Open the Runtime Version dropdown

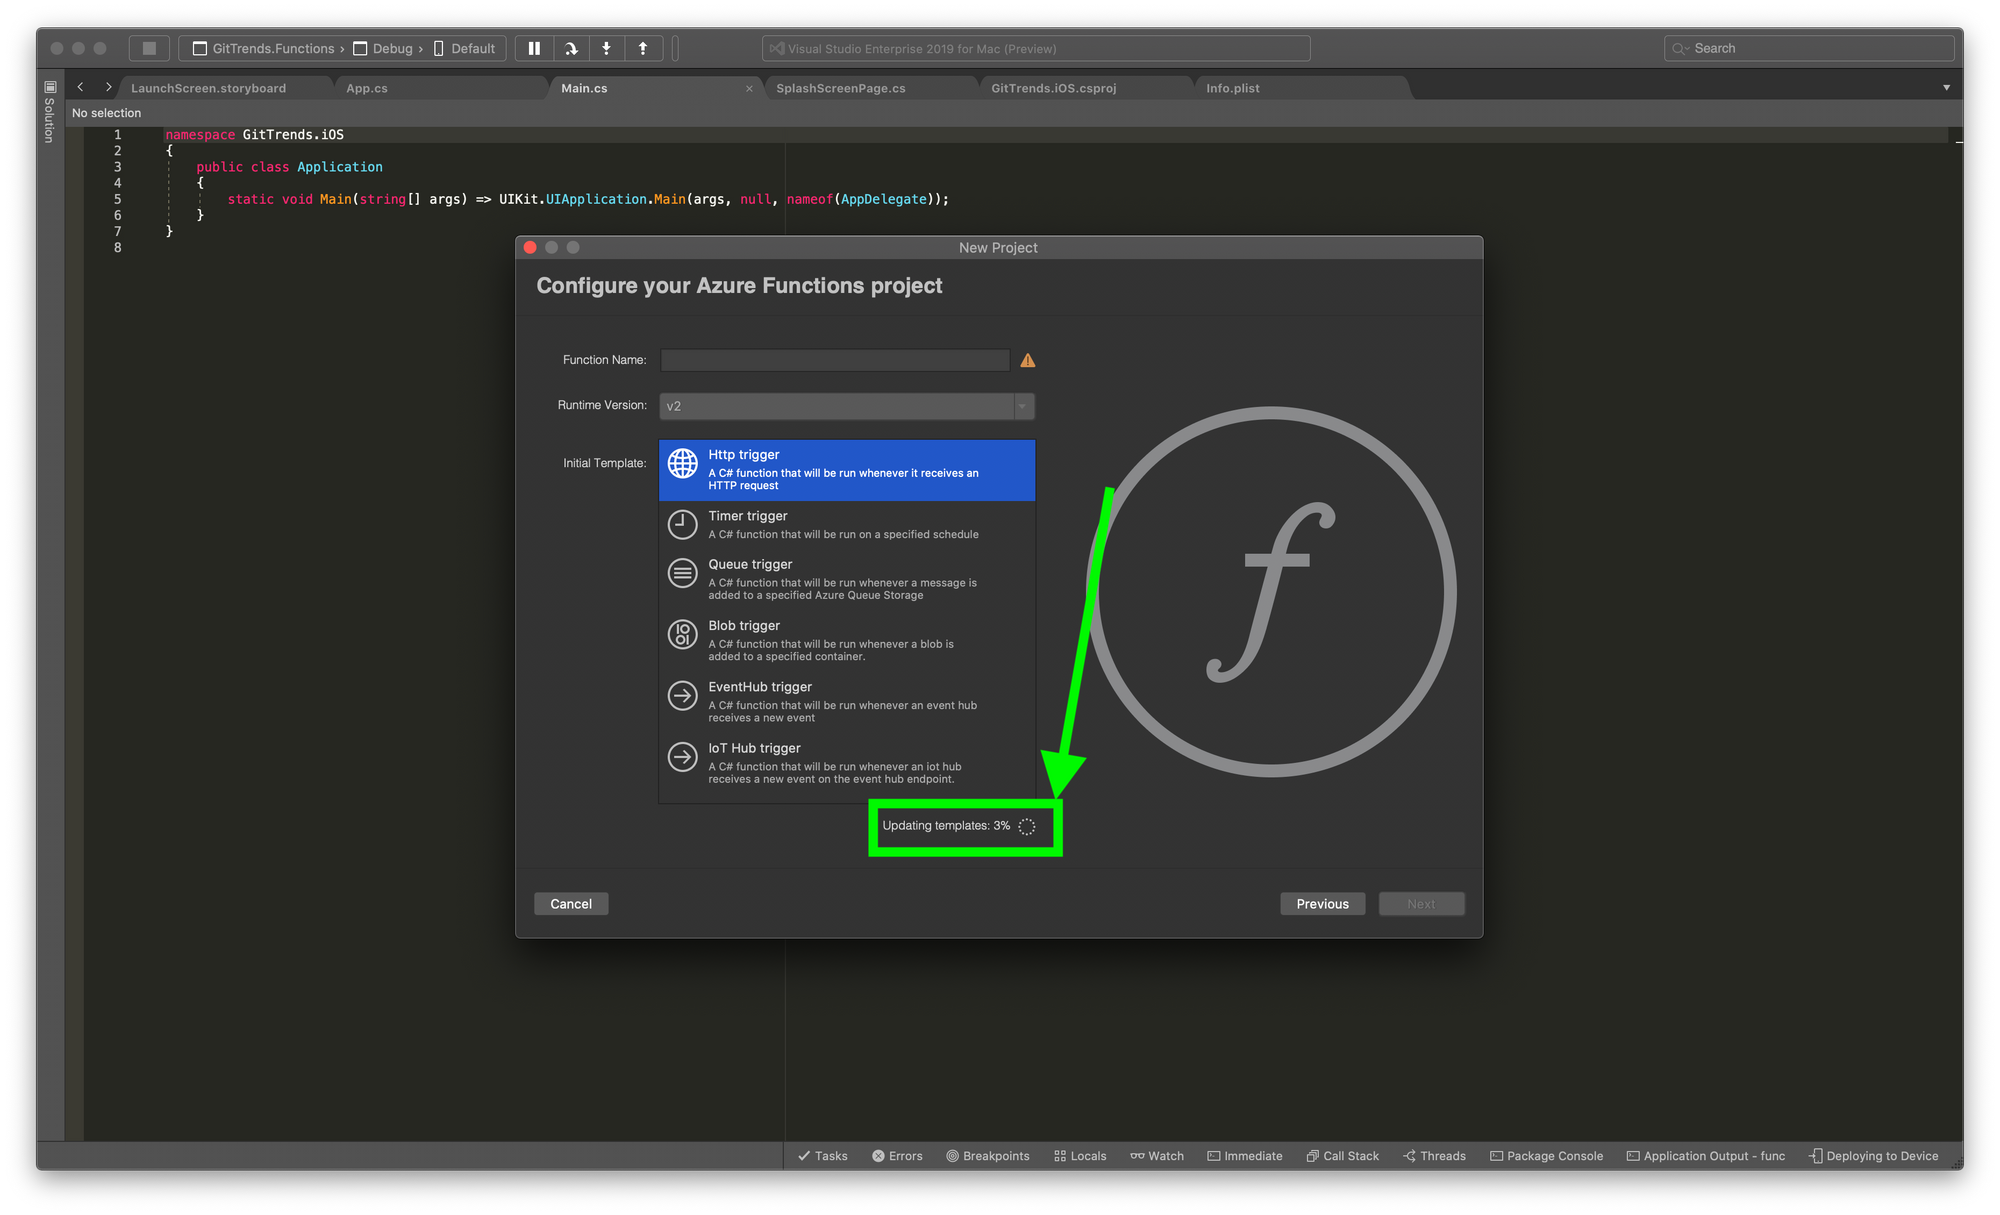[1022, 406]
